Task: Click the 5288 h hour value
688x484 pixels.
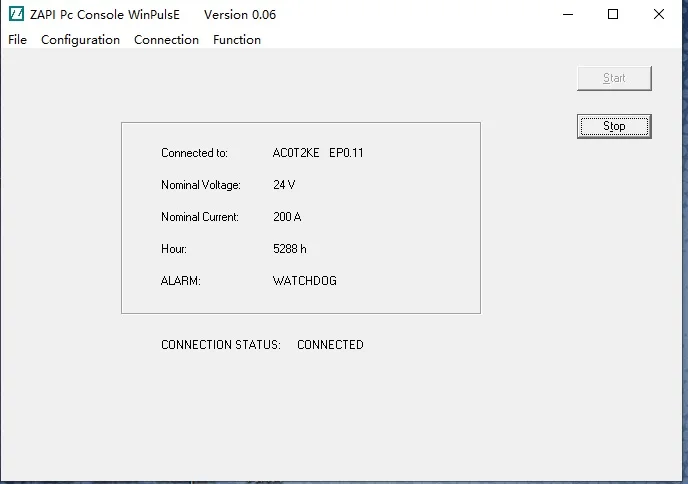Action: pos(290,249)
